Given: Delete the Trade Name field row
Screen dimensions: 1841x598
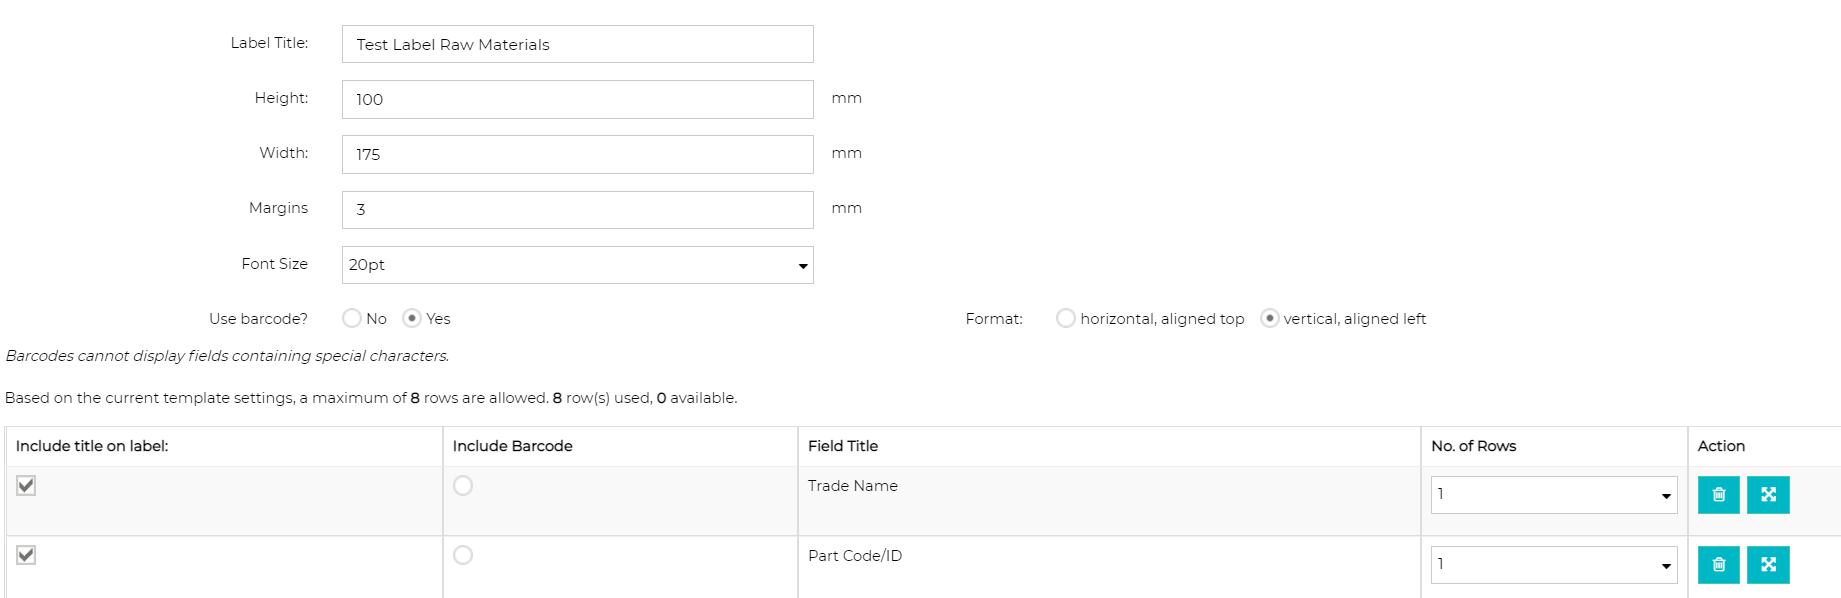Looking at the screenshot, I should click(1718, 494).
